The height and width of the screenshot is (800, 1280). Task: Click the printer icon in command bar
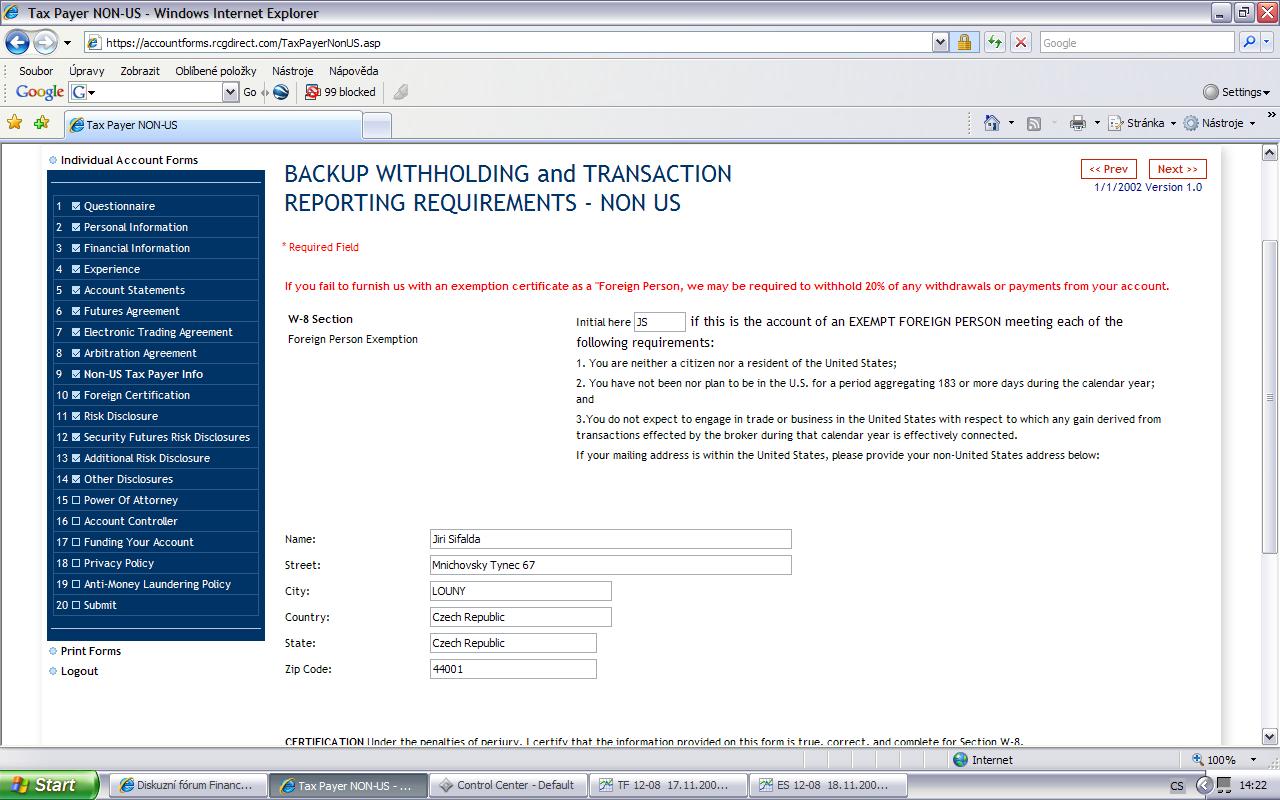coord(1077,123)
